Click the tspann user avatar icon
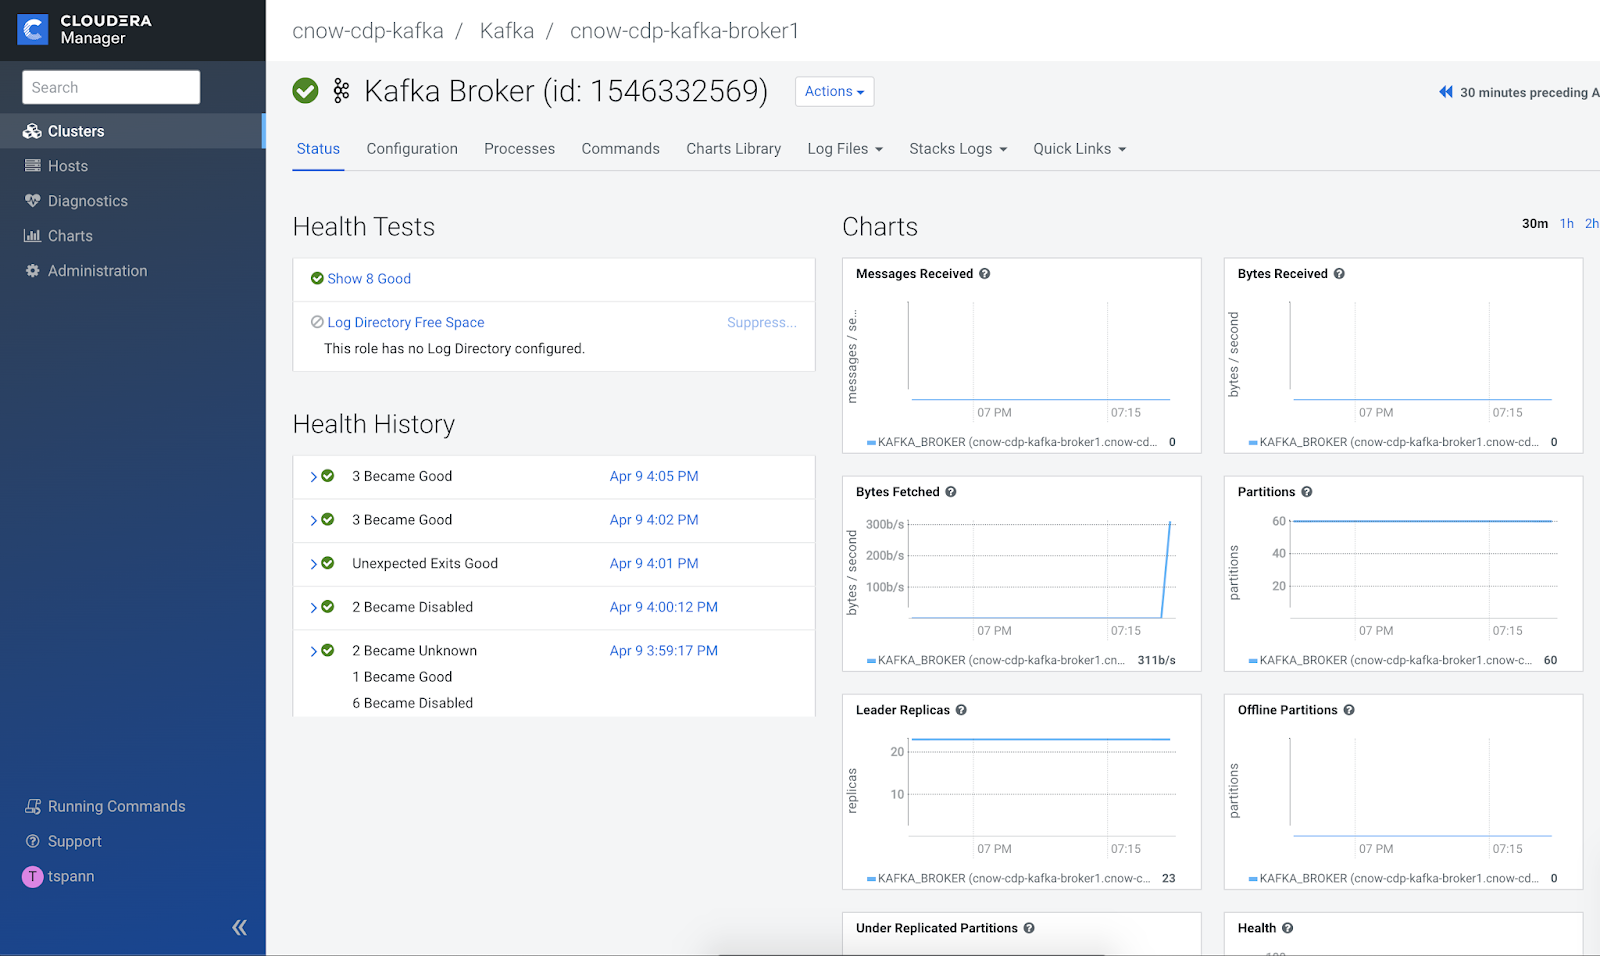The width and height of the screenshot is (1600, 956). (x=33, y=877)
